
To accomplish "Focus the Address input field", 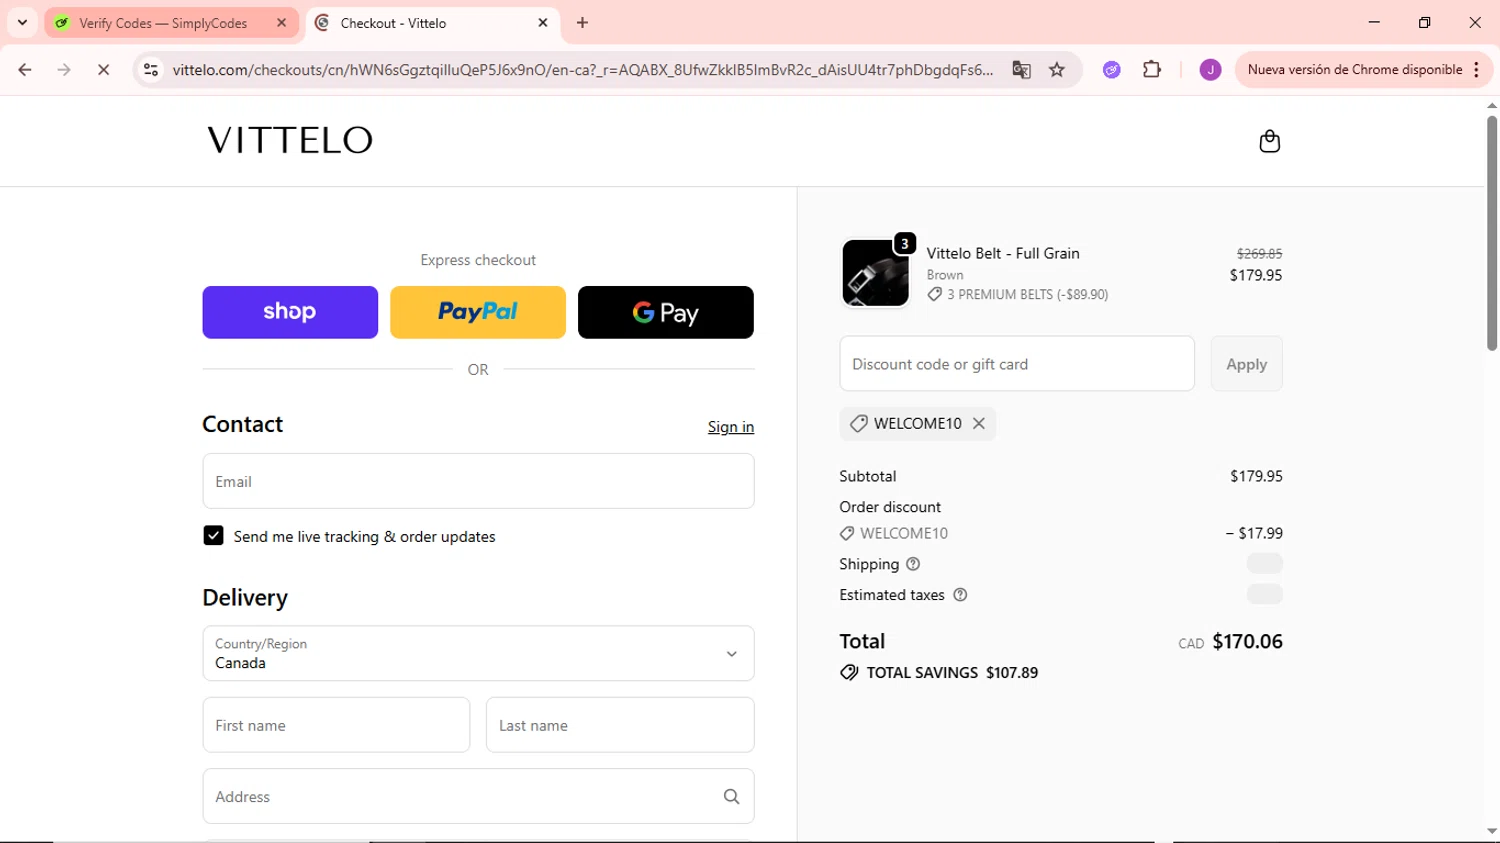I will coord(478,796).
